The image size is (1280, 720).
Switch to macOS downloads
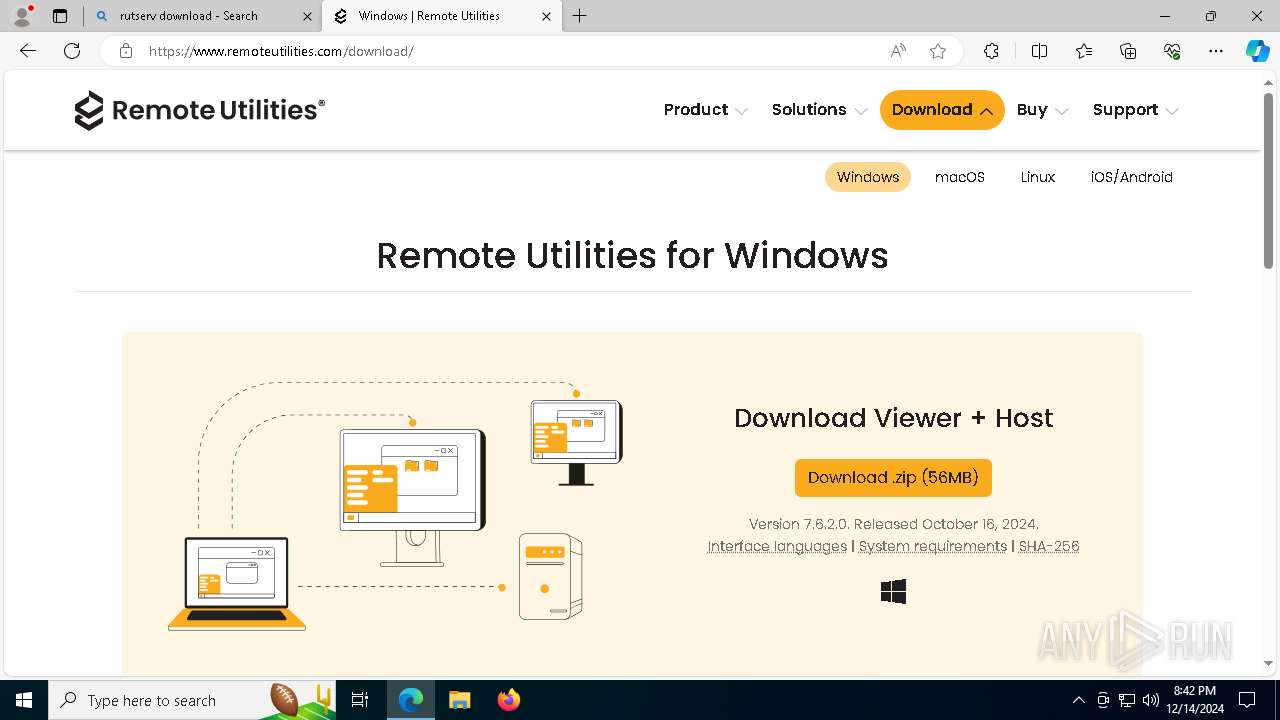coord(960,177)
